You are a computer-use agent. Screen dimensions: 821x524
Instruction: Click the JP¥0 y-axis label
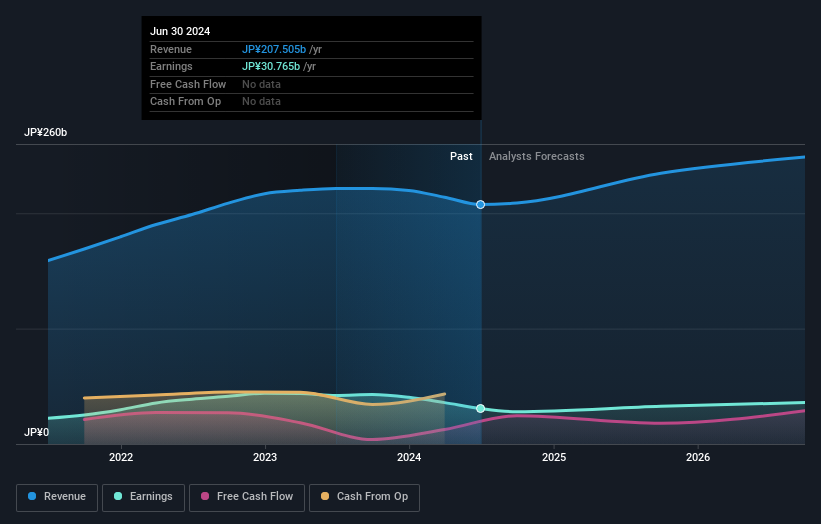pyautogui.click(x=37, y=432)
